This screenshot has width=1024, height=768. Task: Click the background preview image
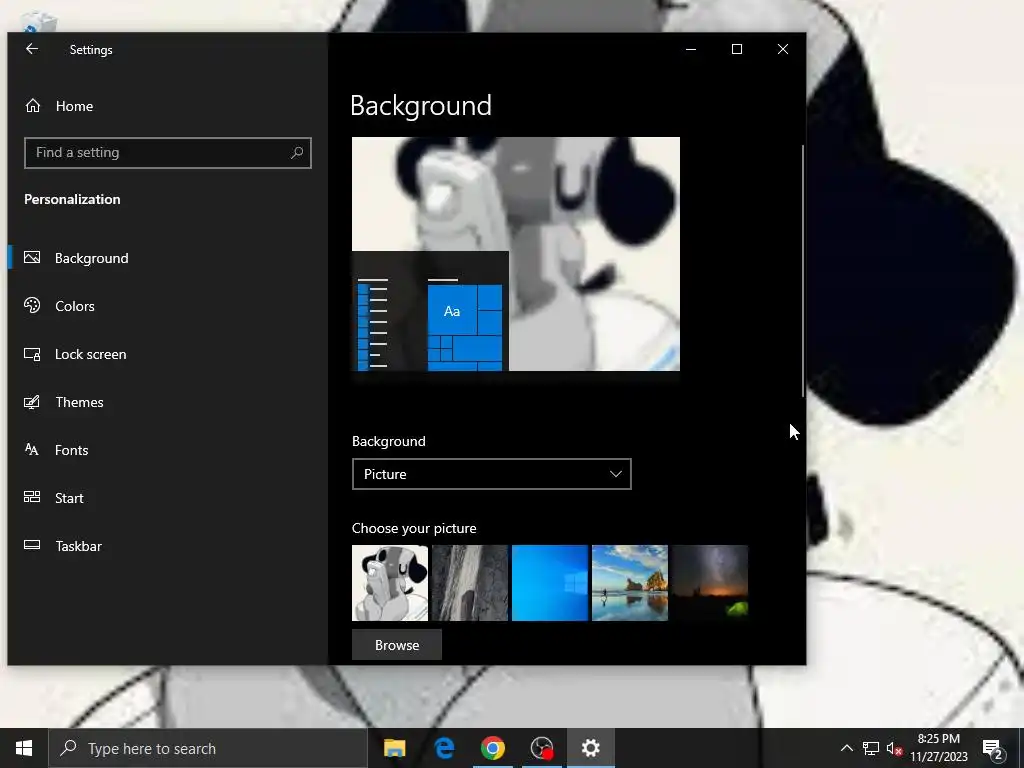click(x=516, y=254)
